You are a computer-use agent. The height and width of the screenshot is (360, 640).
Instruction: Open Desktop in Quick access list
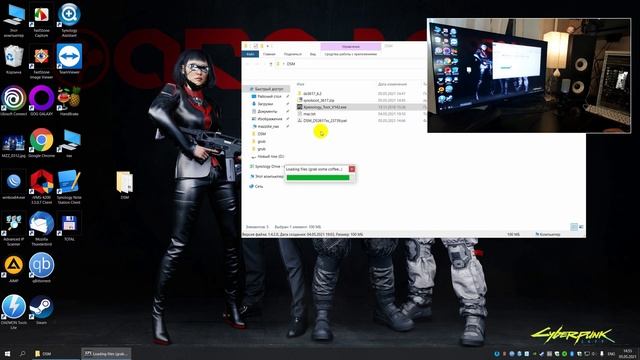[269, 96]
